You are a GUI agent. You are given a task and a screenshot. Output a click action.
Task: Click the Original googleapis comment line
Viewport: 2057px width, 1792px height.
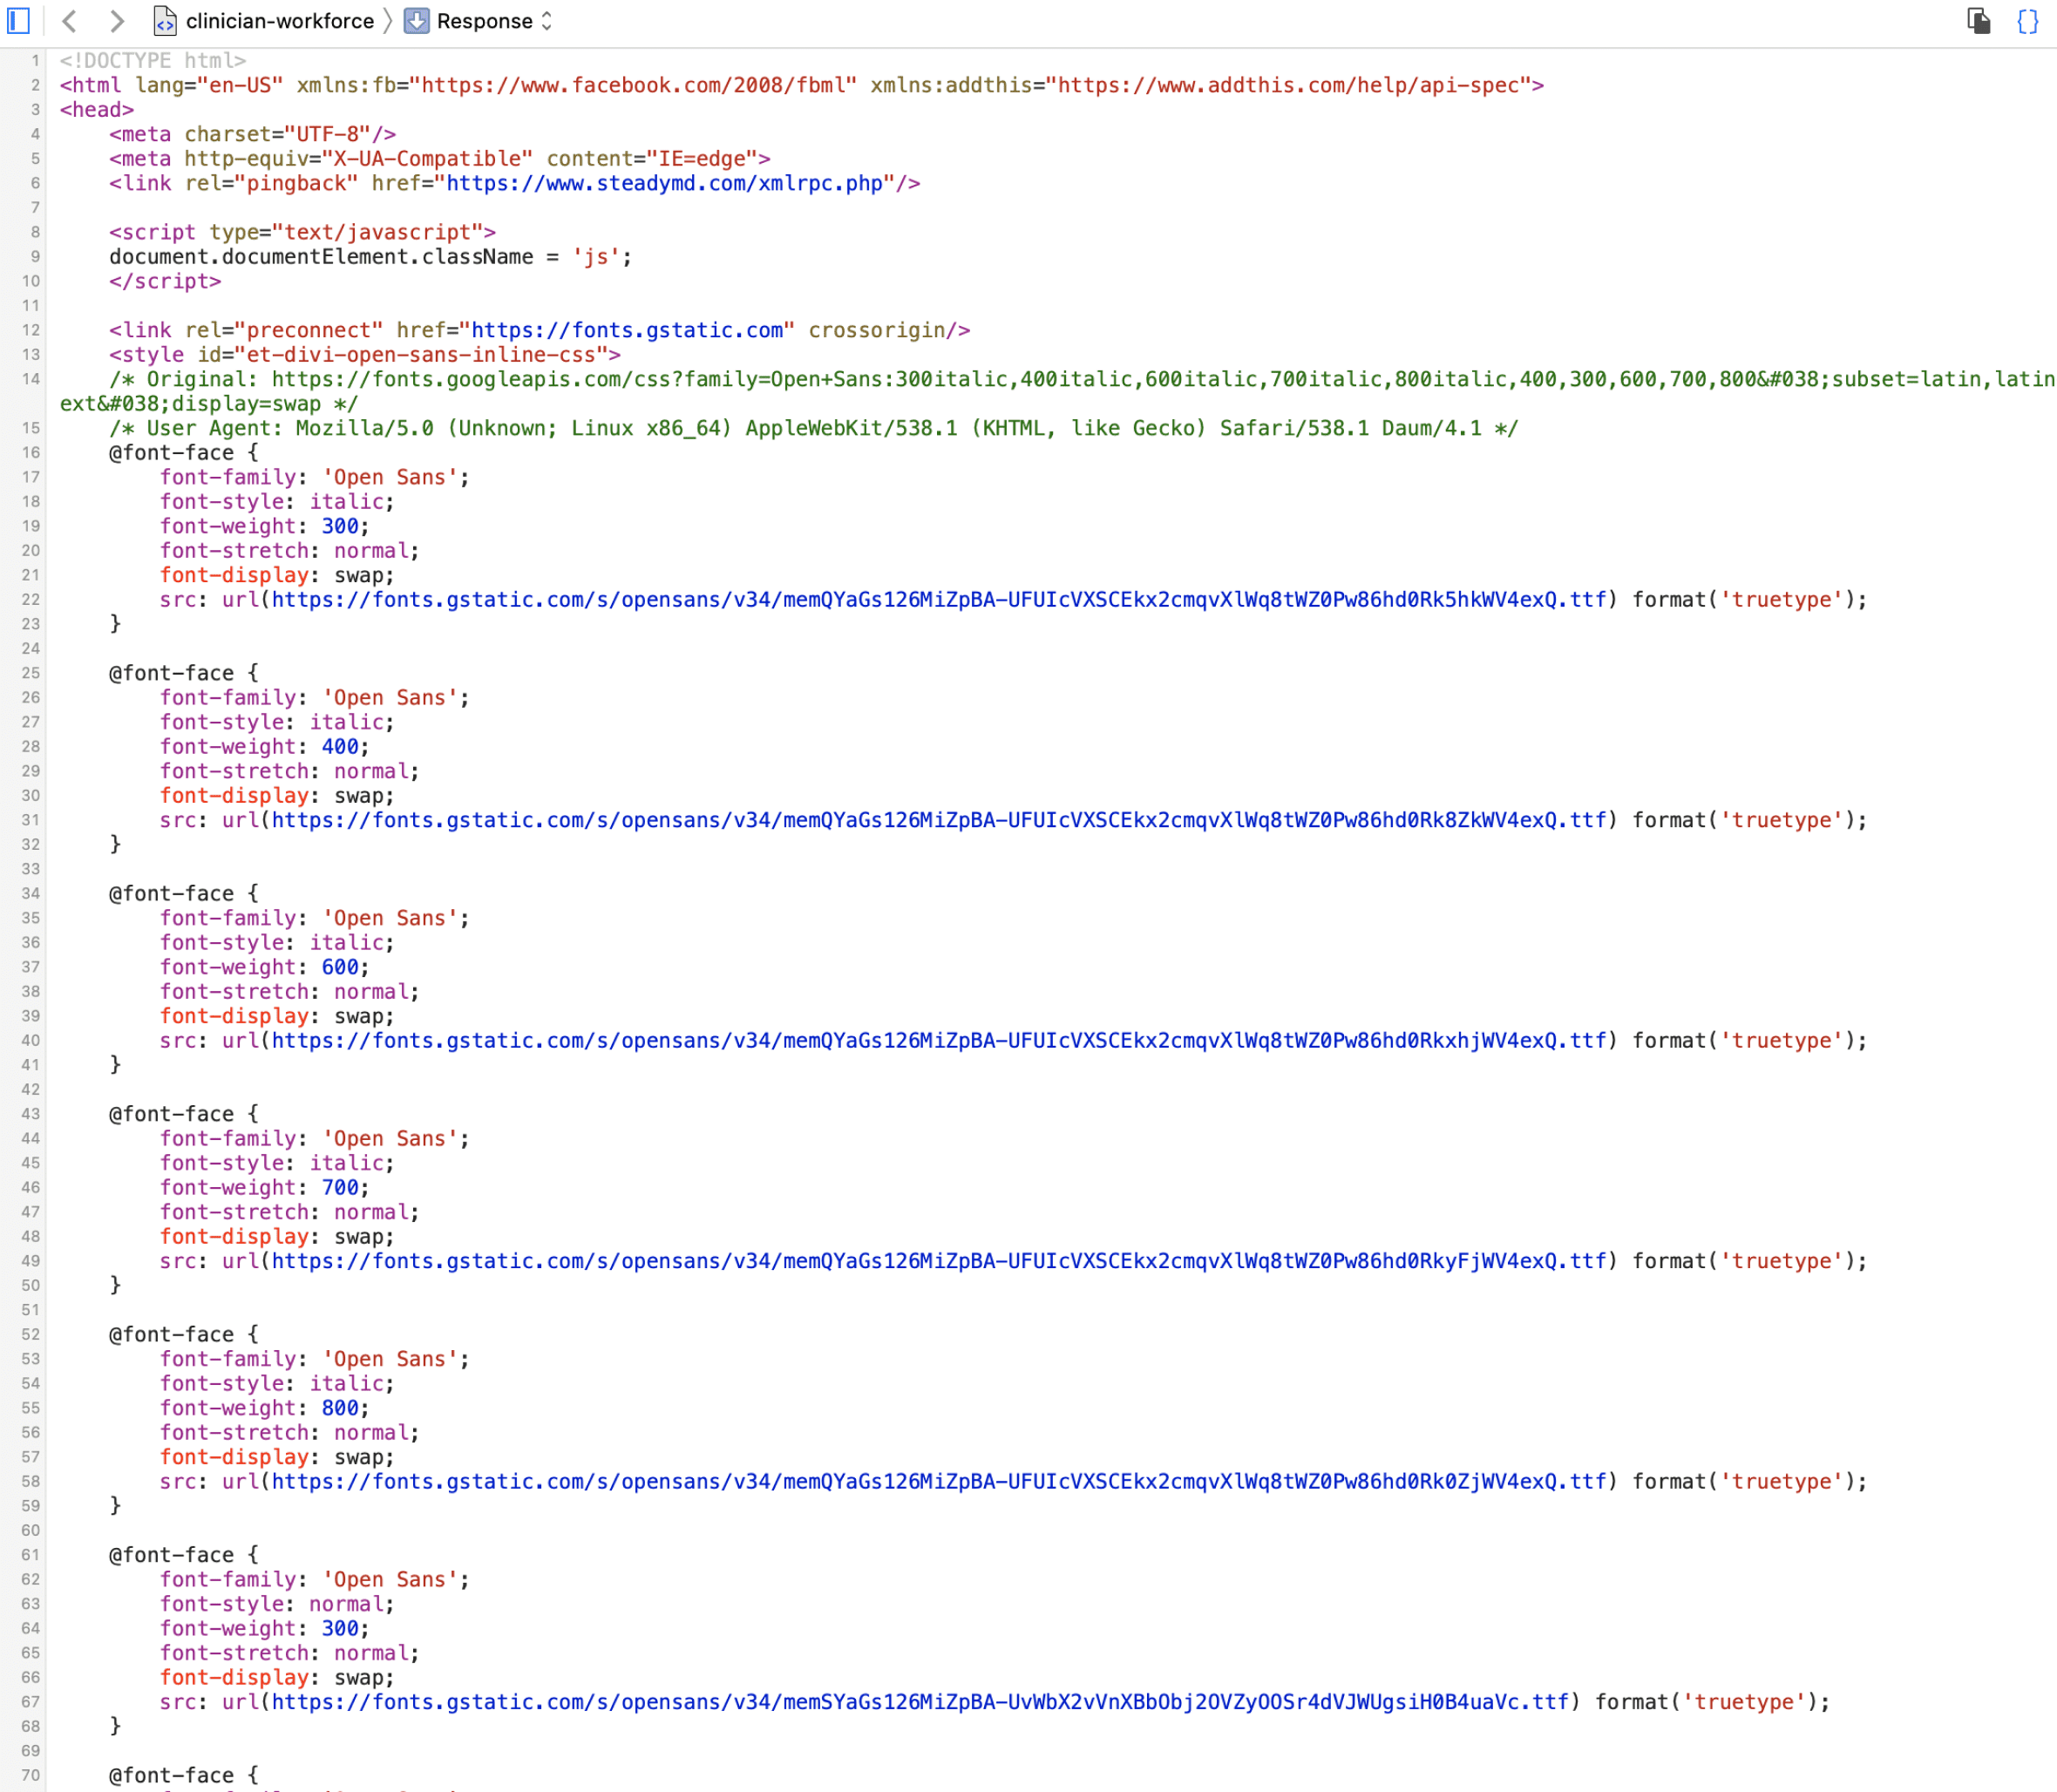click(1058, 391)
